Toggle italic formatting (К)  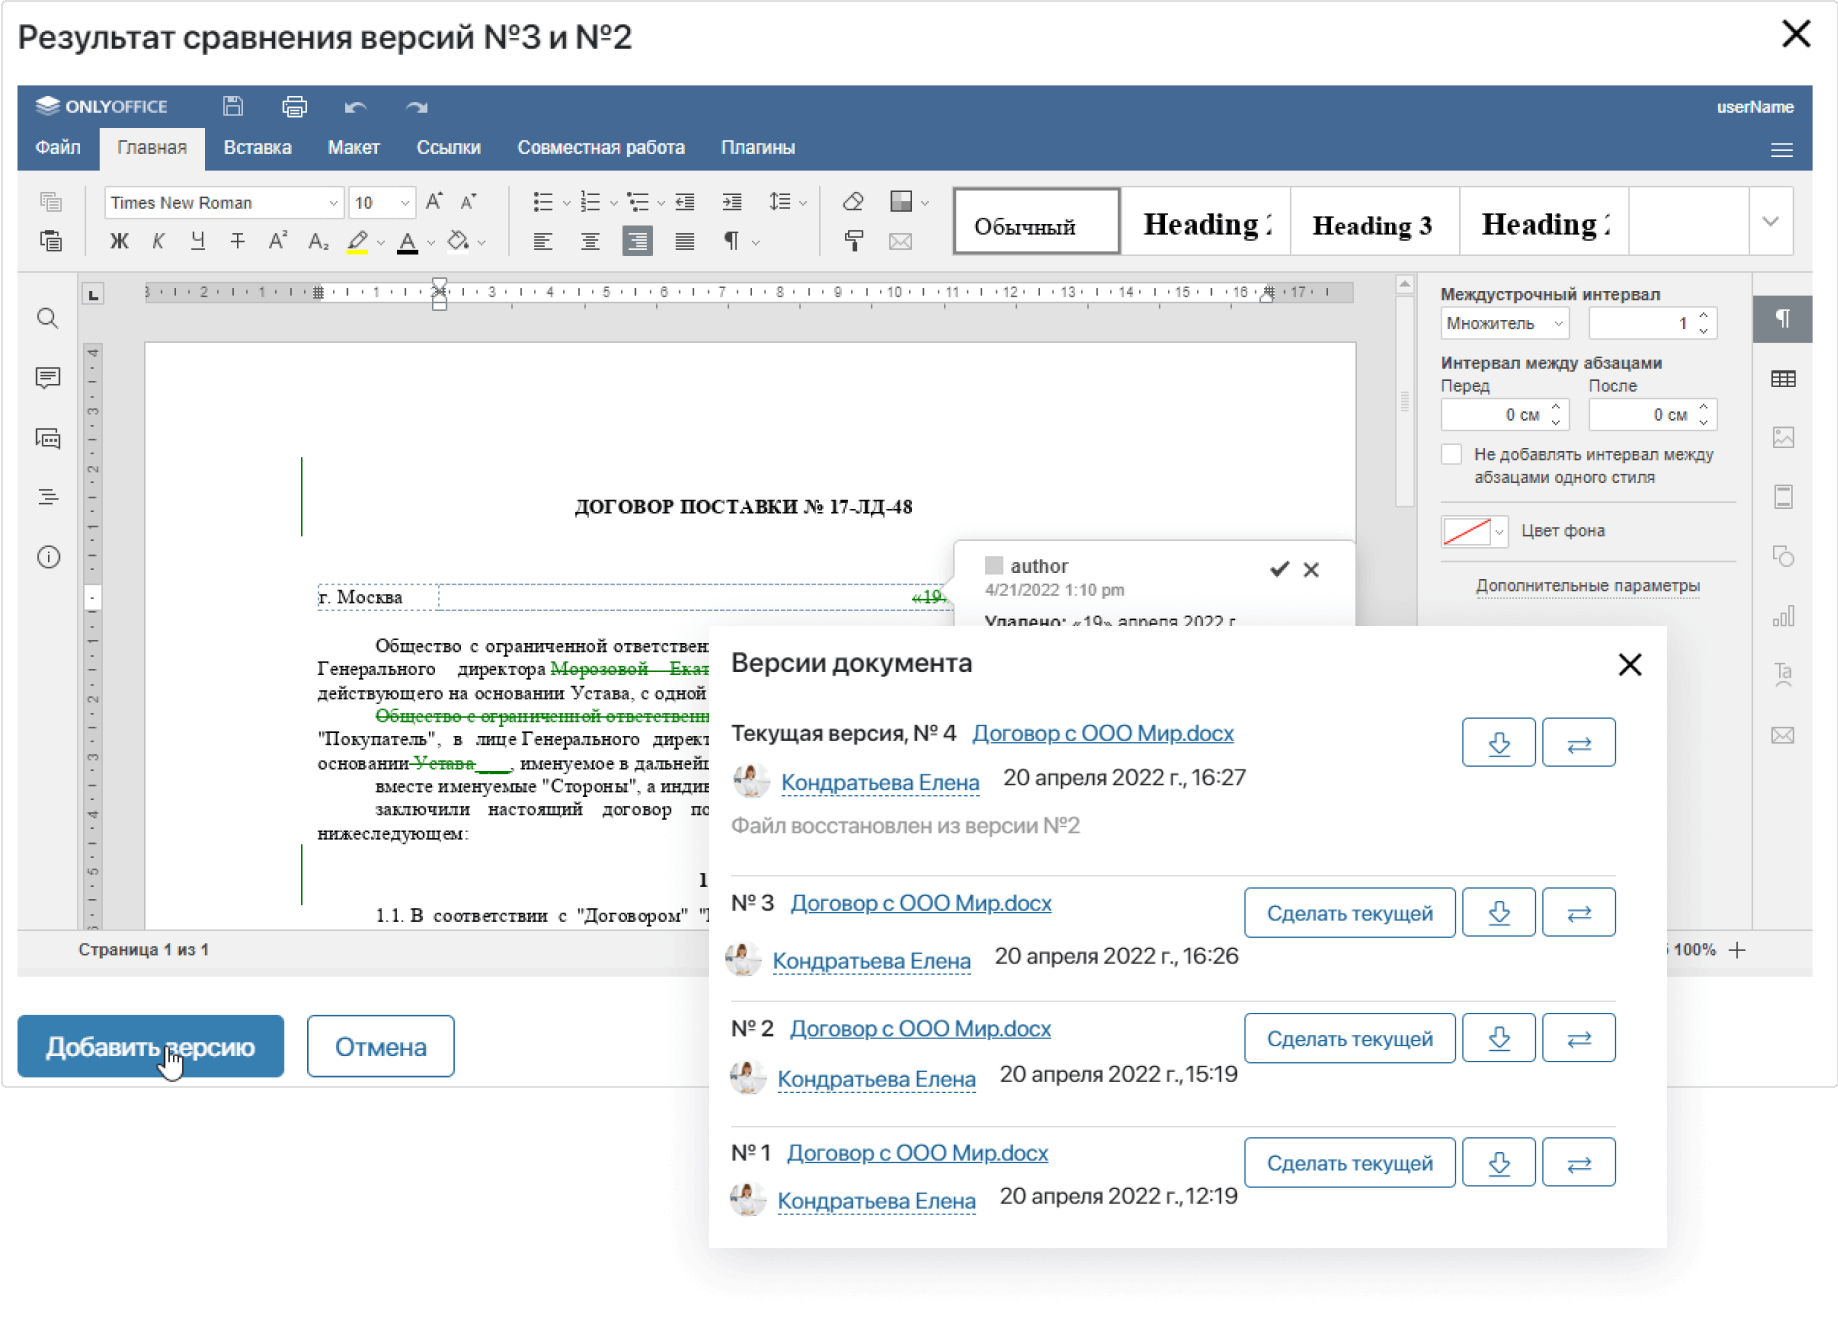tap(158, 241)
